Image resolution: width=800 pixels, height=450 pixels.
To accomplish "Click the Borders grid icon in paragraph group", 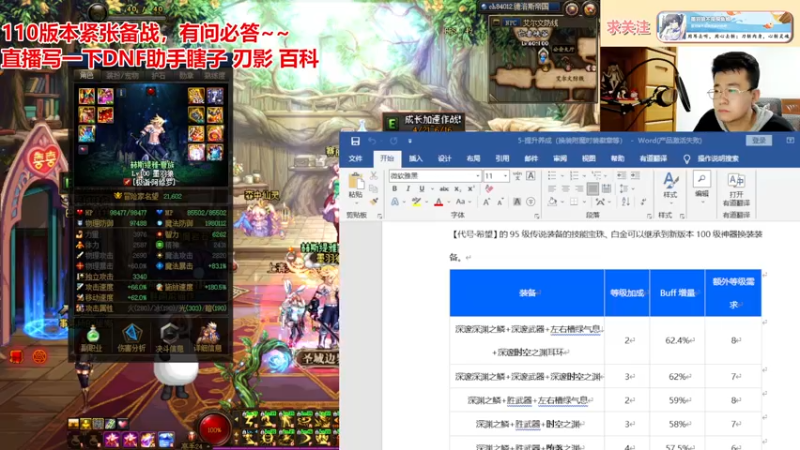I will coord(574,202).
